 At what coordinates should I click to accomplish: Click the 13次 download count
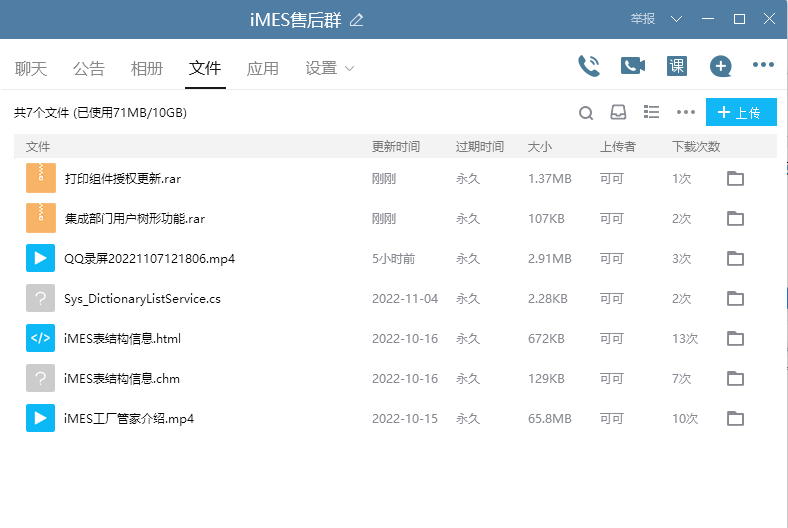685,339
